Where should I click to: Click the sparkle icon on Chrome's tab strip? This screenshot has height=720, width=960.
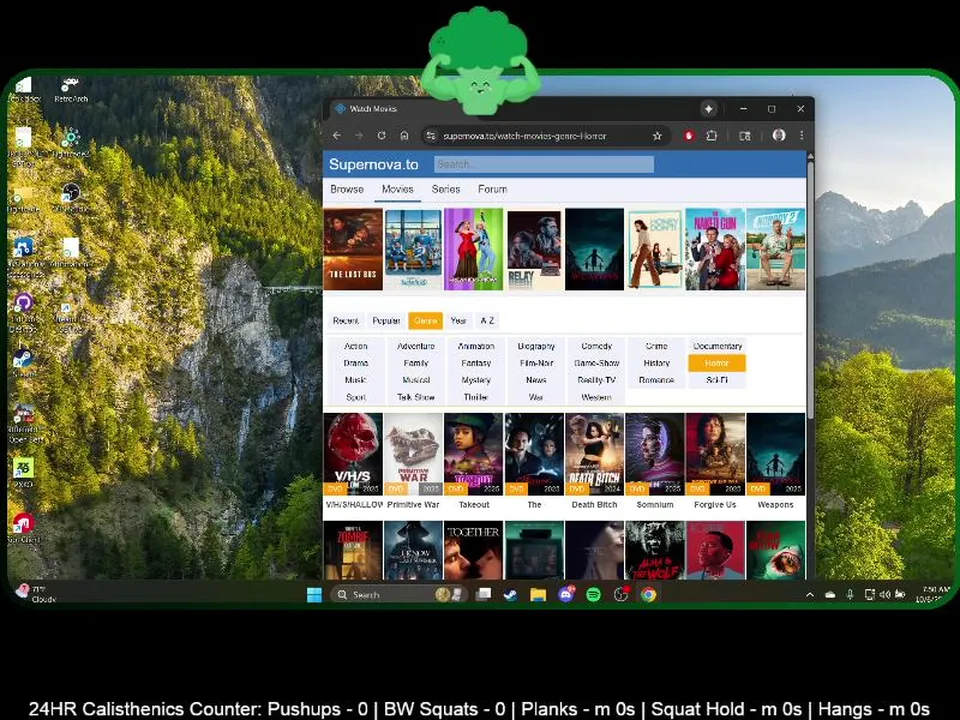(708, 109)
